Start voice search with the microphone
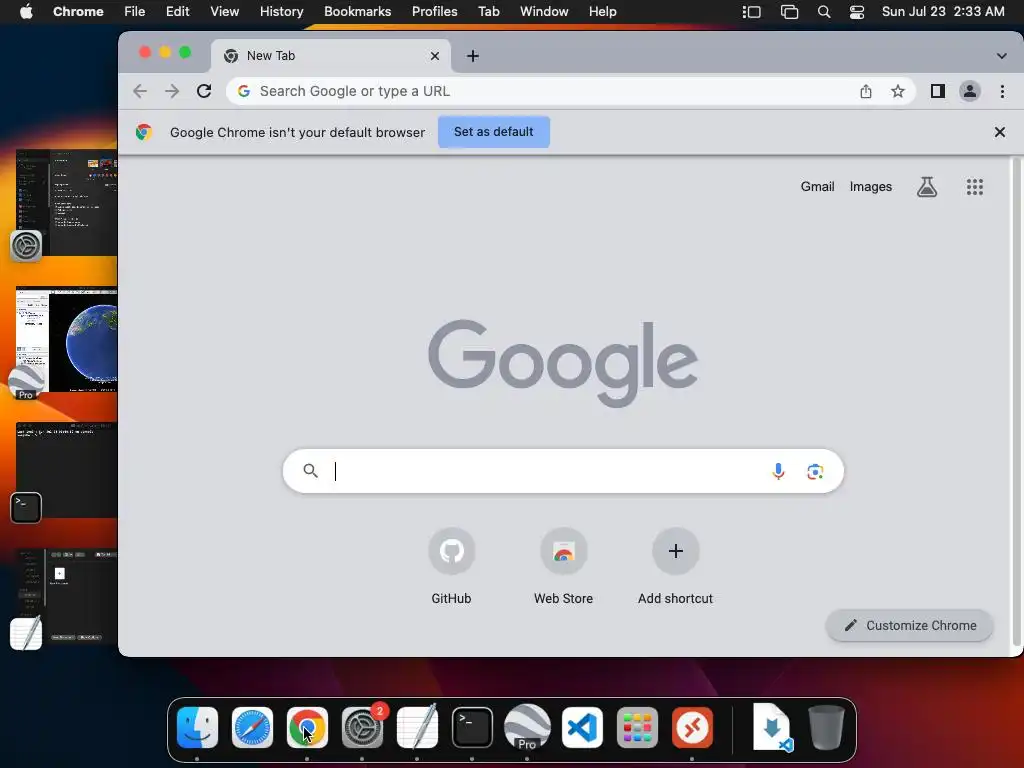The width and height of the screenshot is (1024, 768). click(x=778, y=471)
